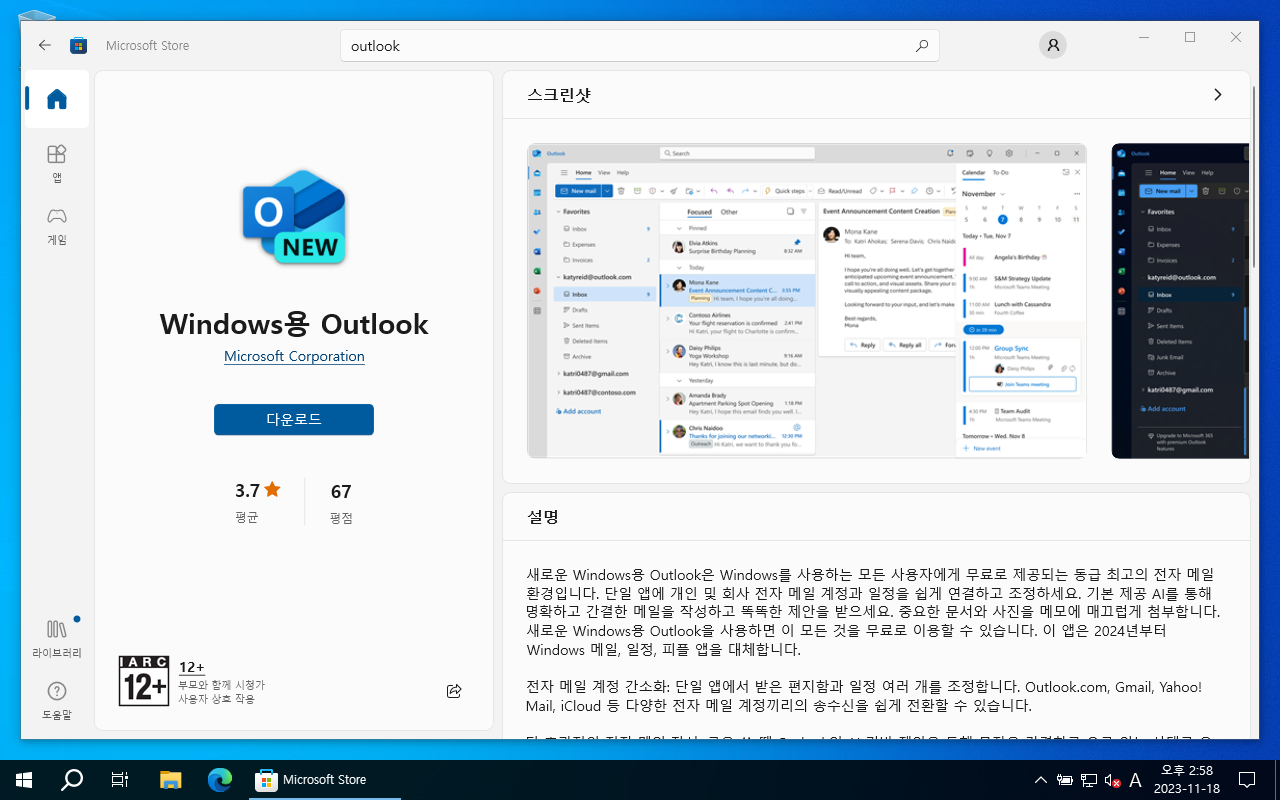Click the Outlook NEW app logo

[x=294, y=219]
